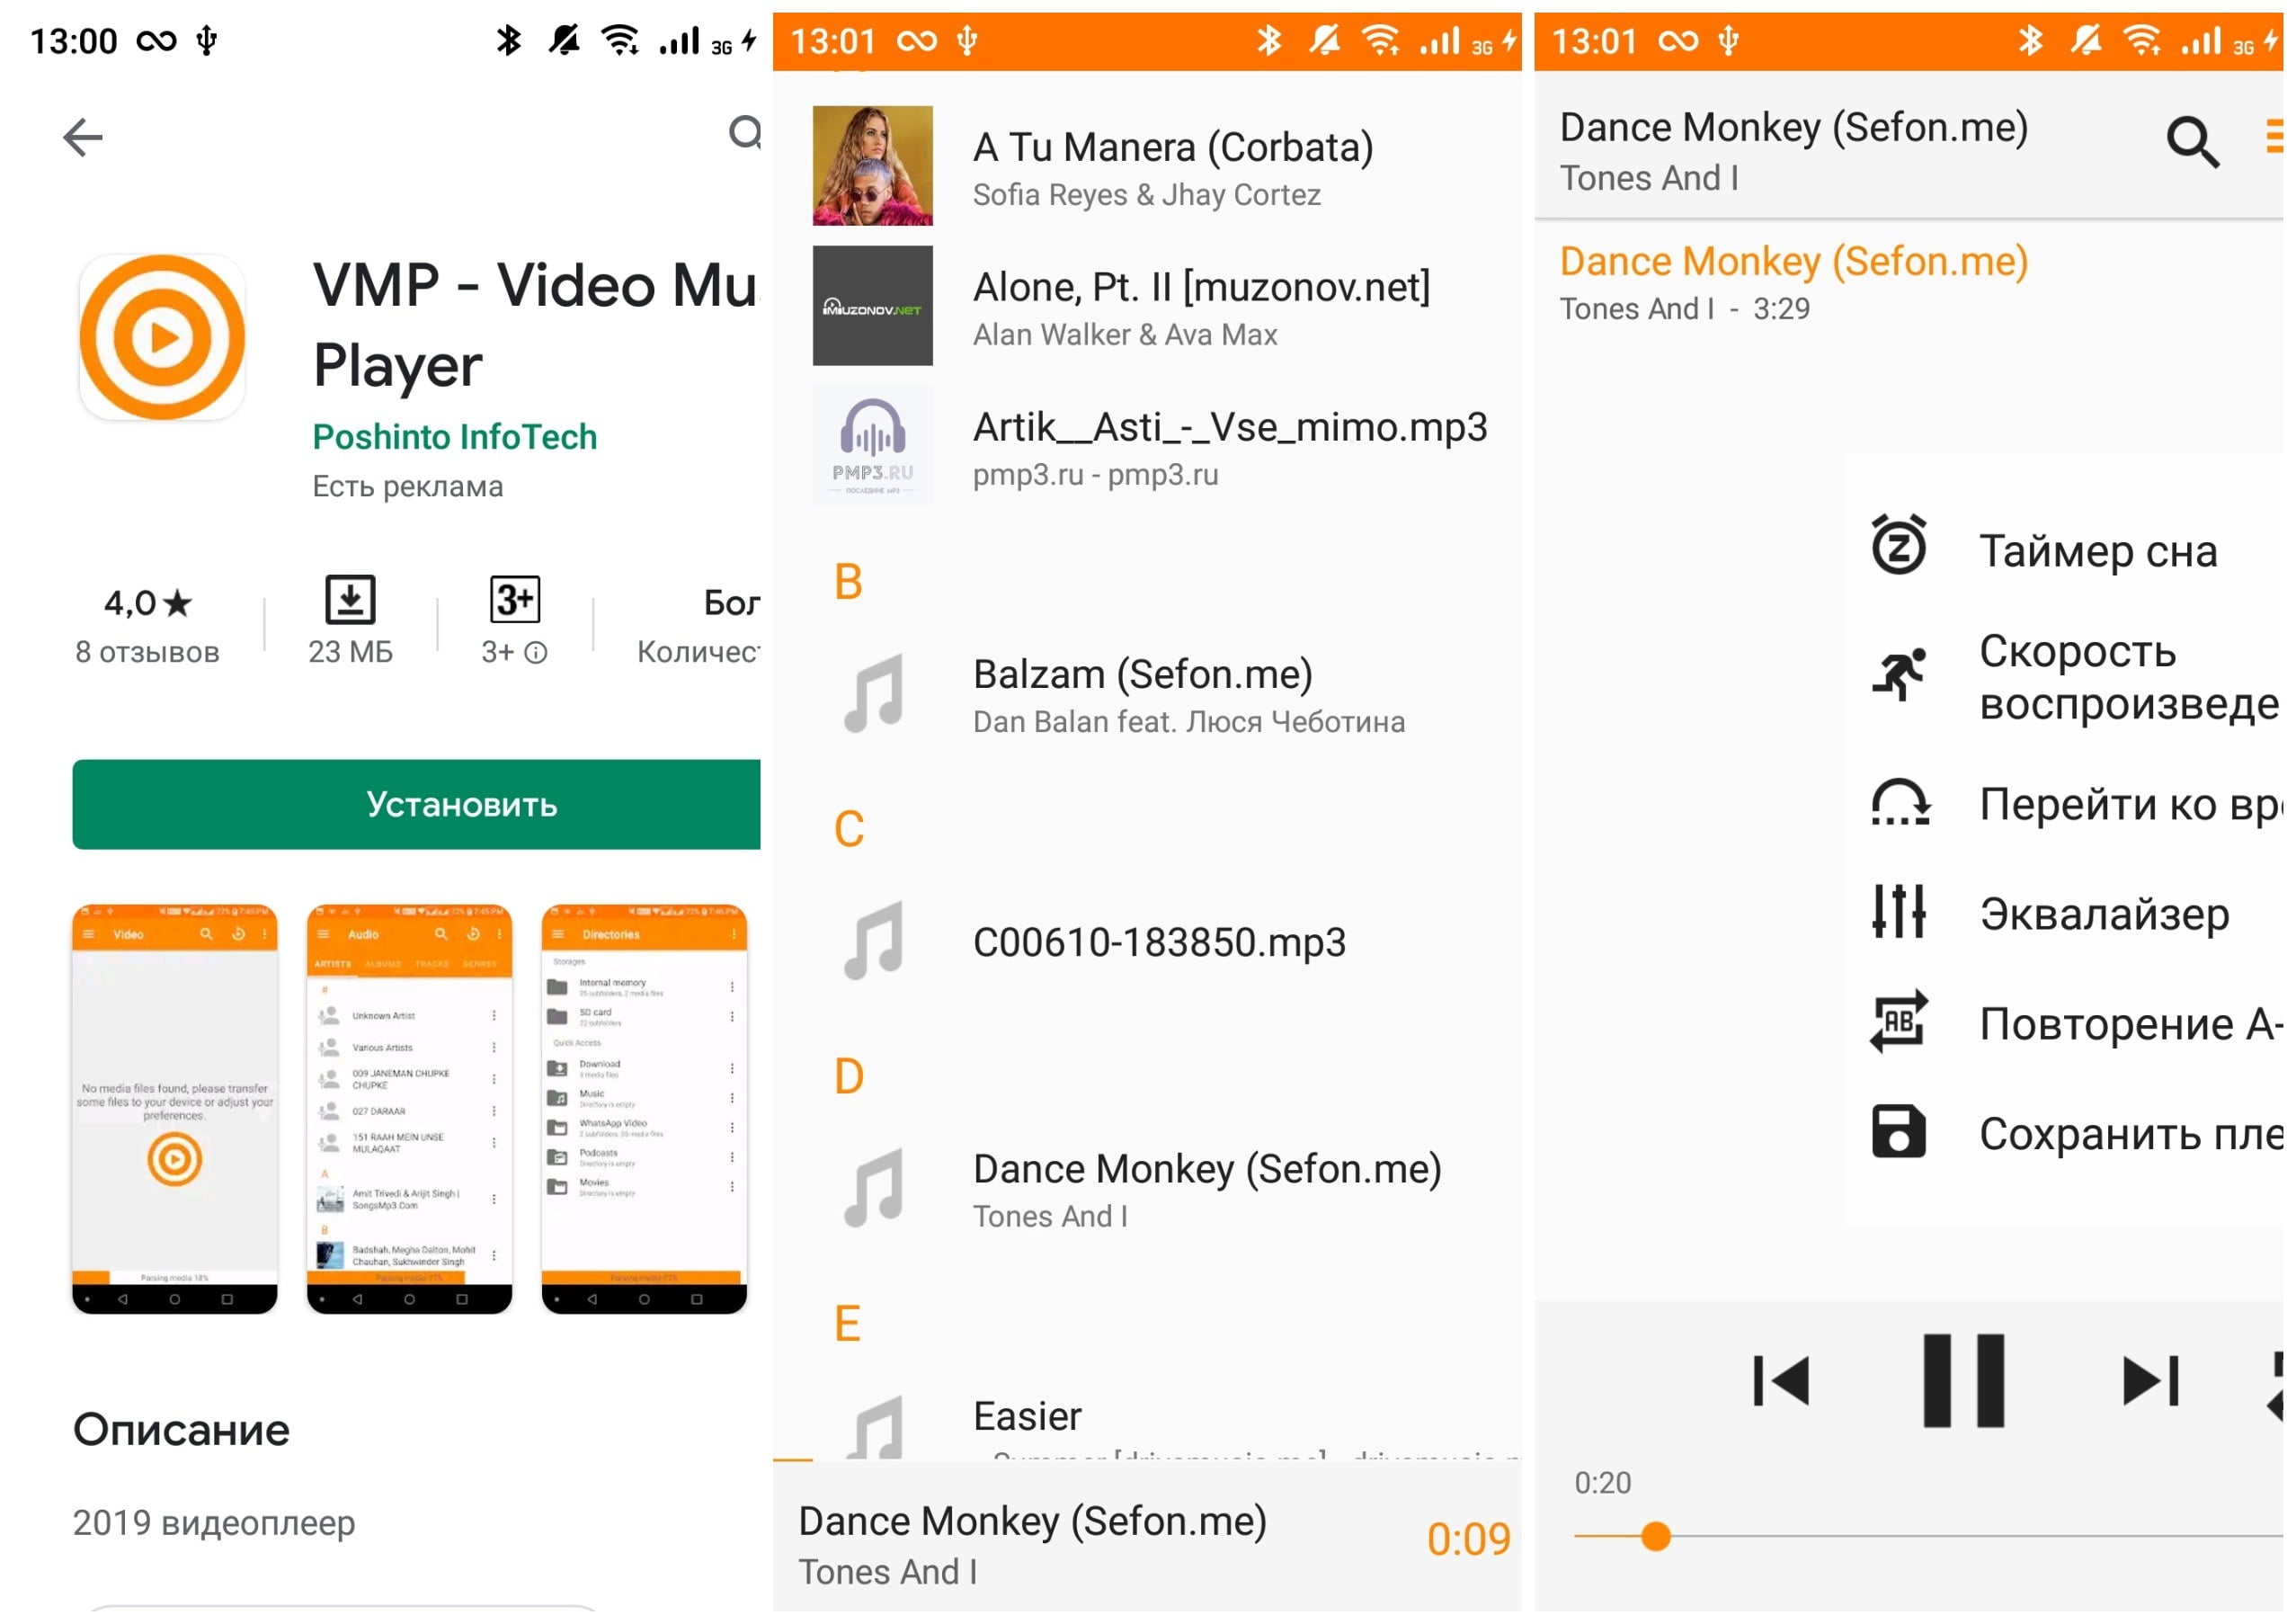Tap music note icon beside C00610-183850.mp3
This screenshot has height=1624, width=2296.
(874, 941)
